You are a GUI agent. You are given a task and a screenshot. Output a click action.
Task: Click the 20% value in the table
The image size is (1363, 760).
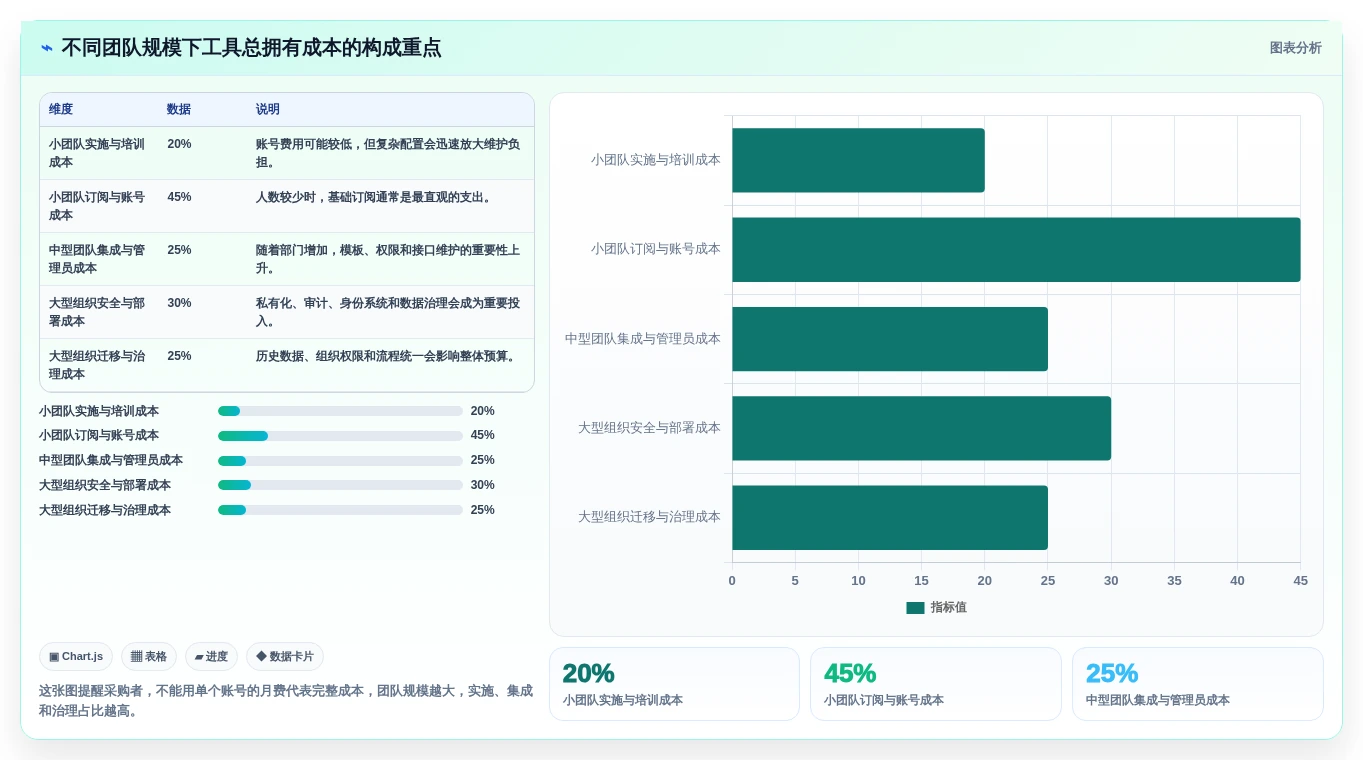(179, 144)
